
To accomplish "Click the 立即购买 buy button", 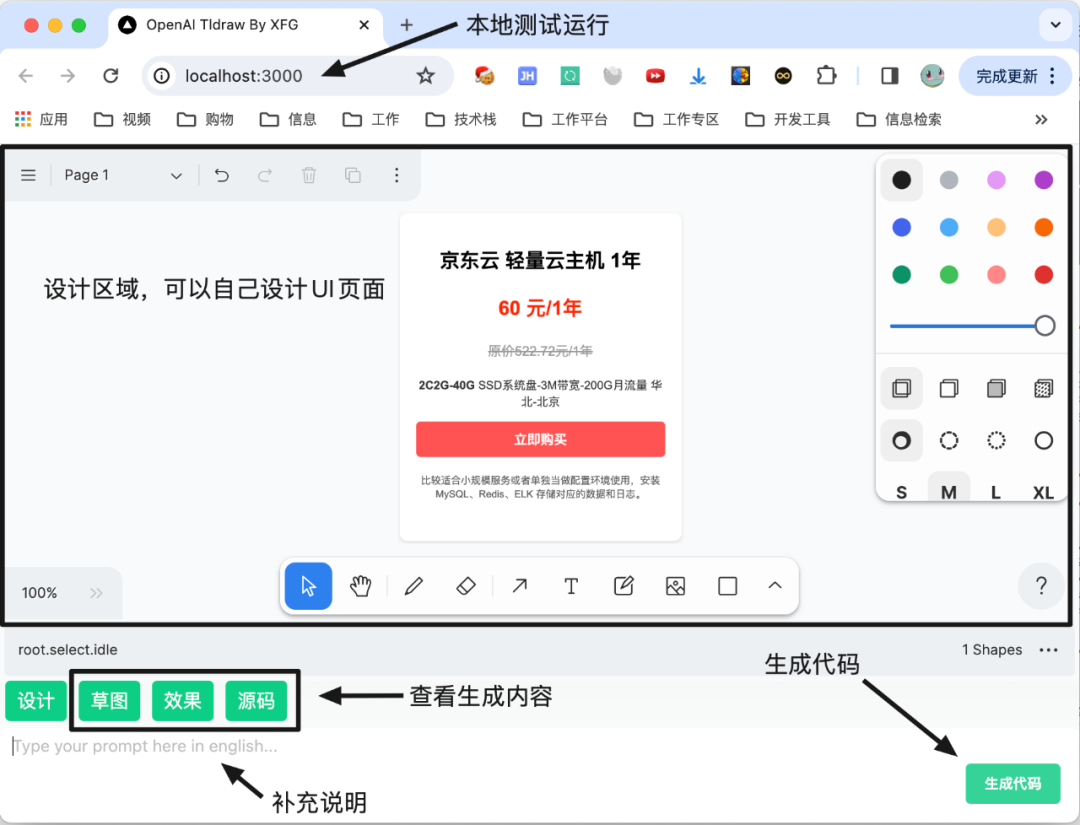I will point(541,439).
